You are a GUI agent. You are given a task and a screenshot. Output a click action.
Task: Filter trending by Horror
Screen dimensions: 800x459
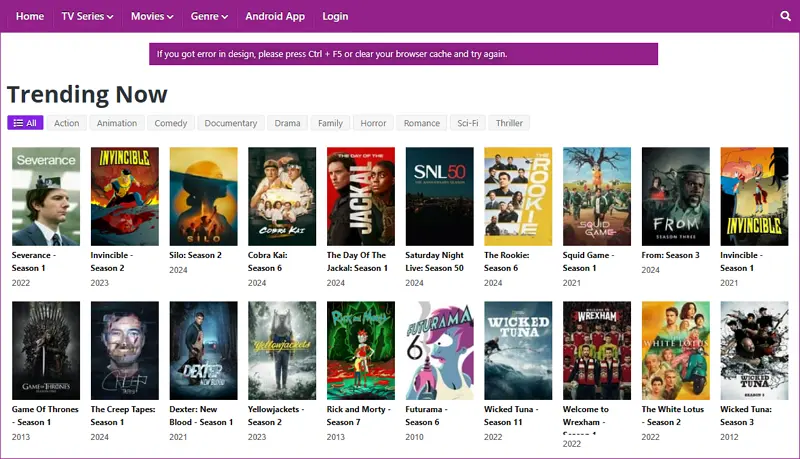pyautogui.click(x=373, y=123)
